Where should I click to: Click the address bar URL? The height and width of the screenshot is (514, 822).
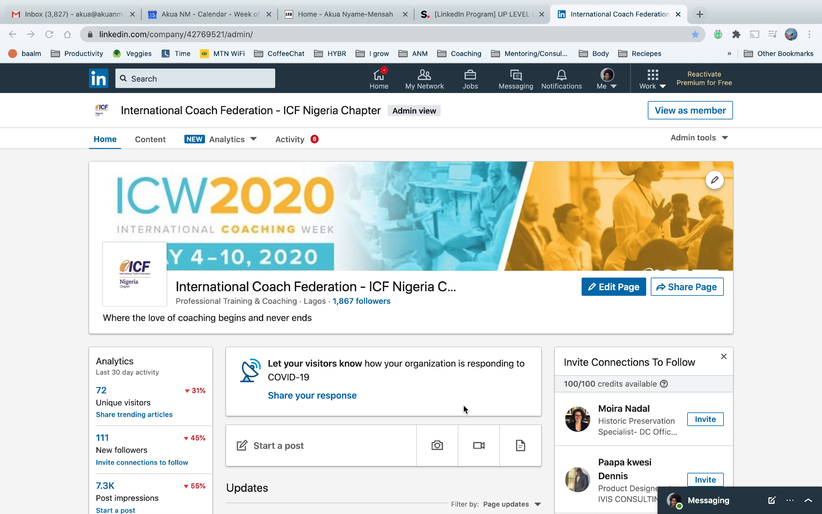point(176,34)
